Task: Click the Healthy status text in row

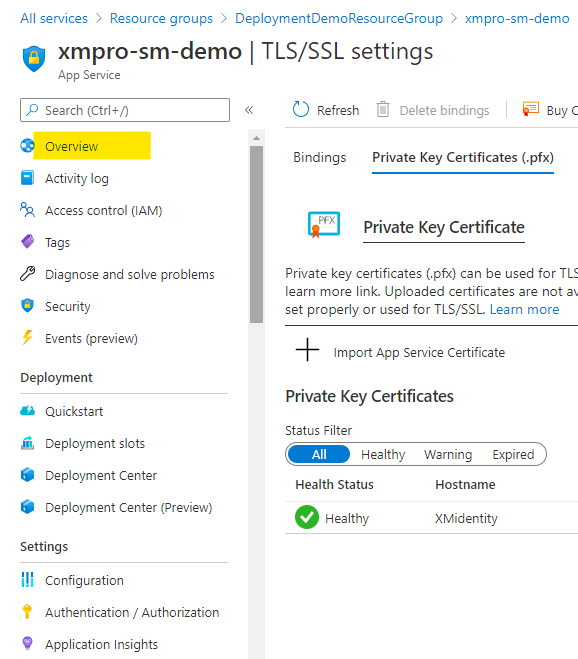Action: 347,518
